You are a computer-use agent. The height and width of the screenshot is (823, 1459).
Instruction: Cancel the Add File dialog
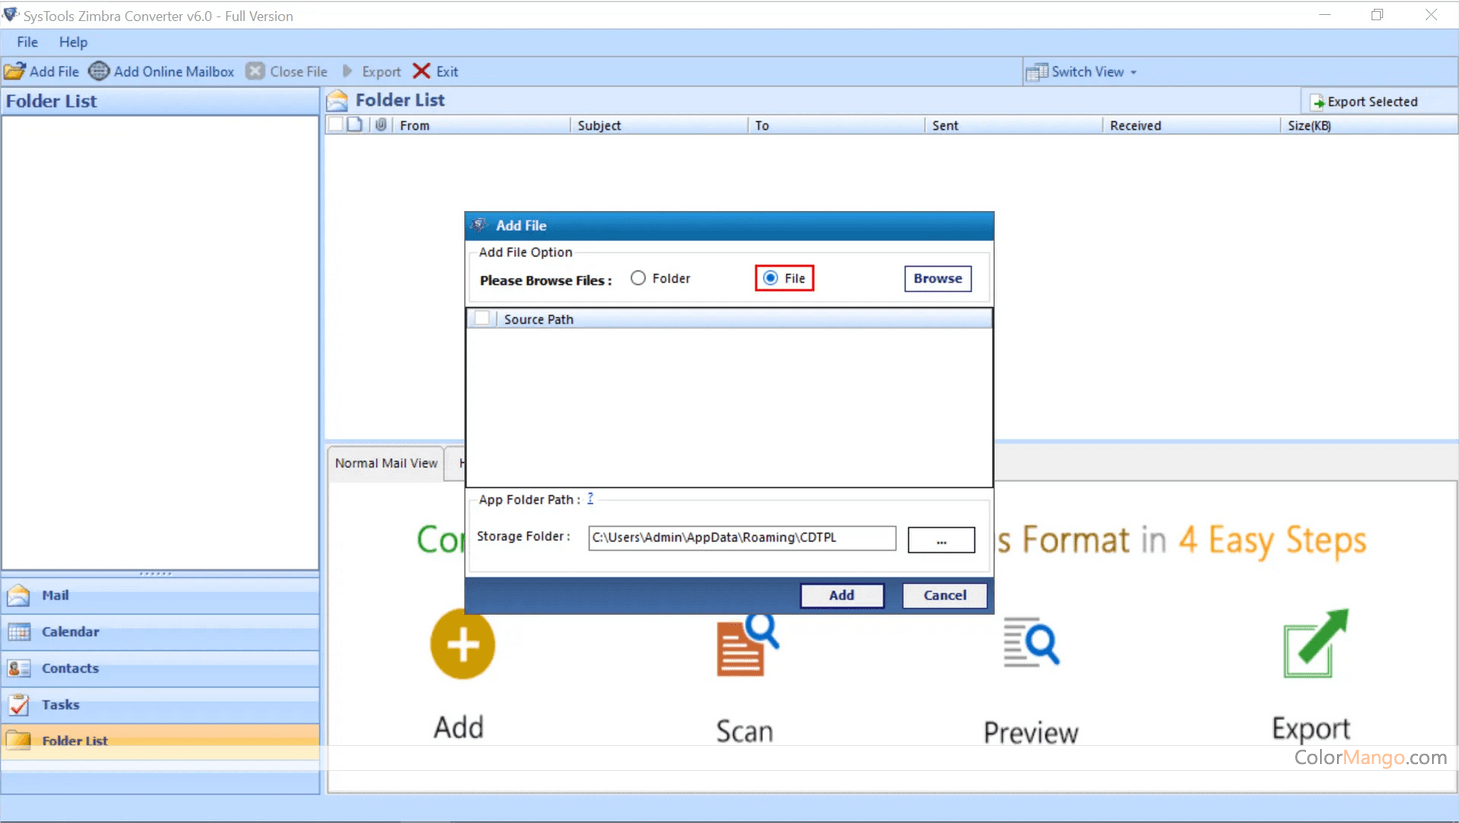coord(944,595)
